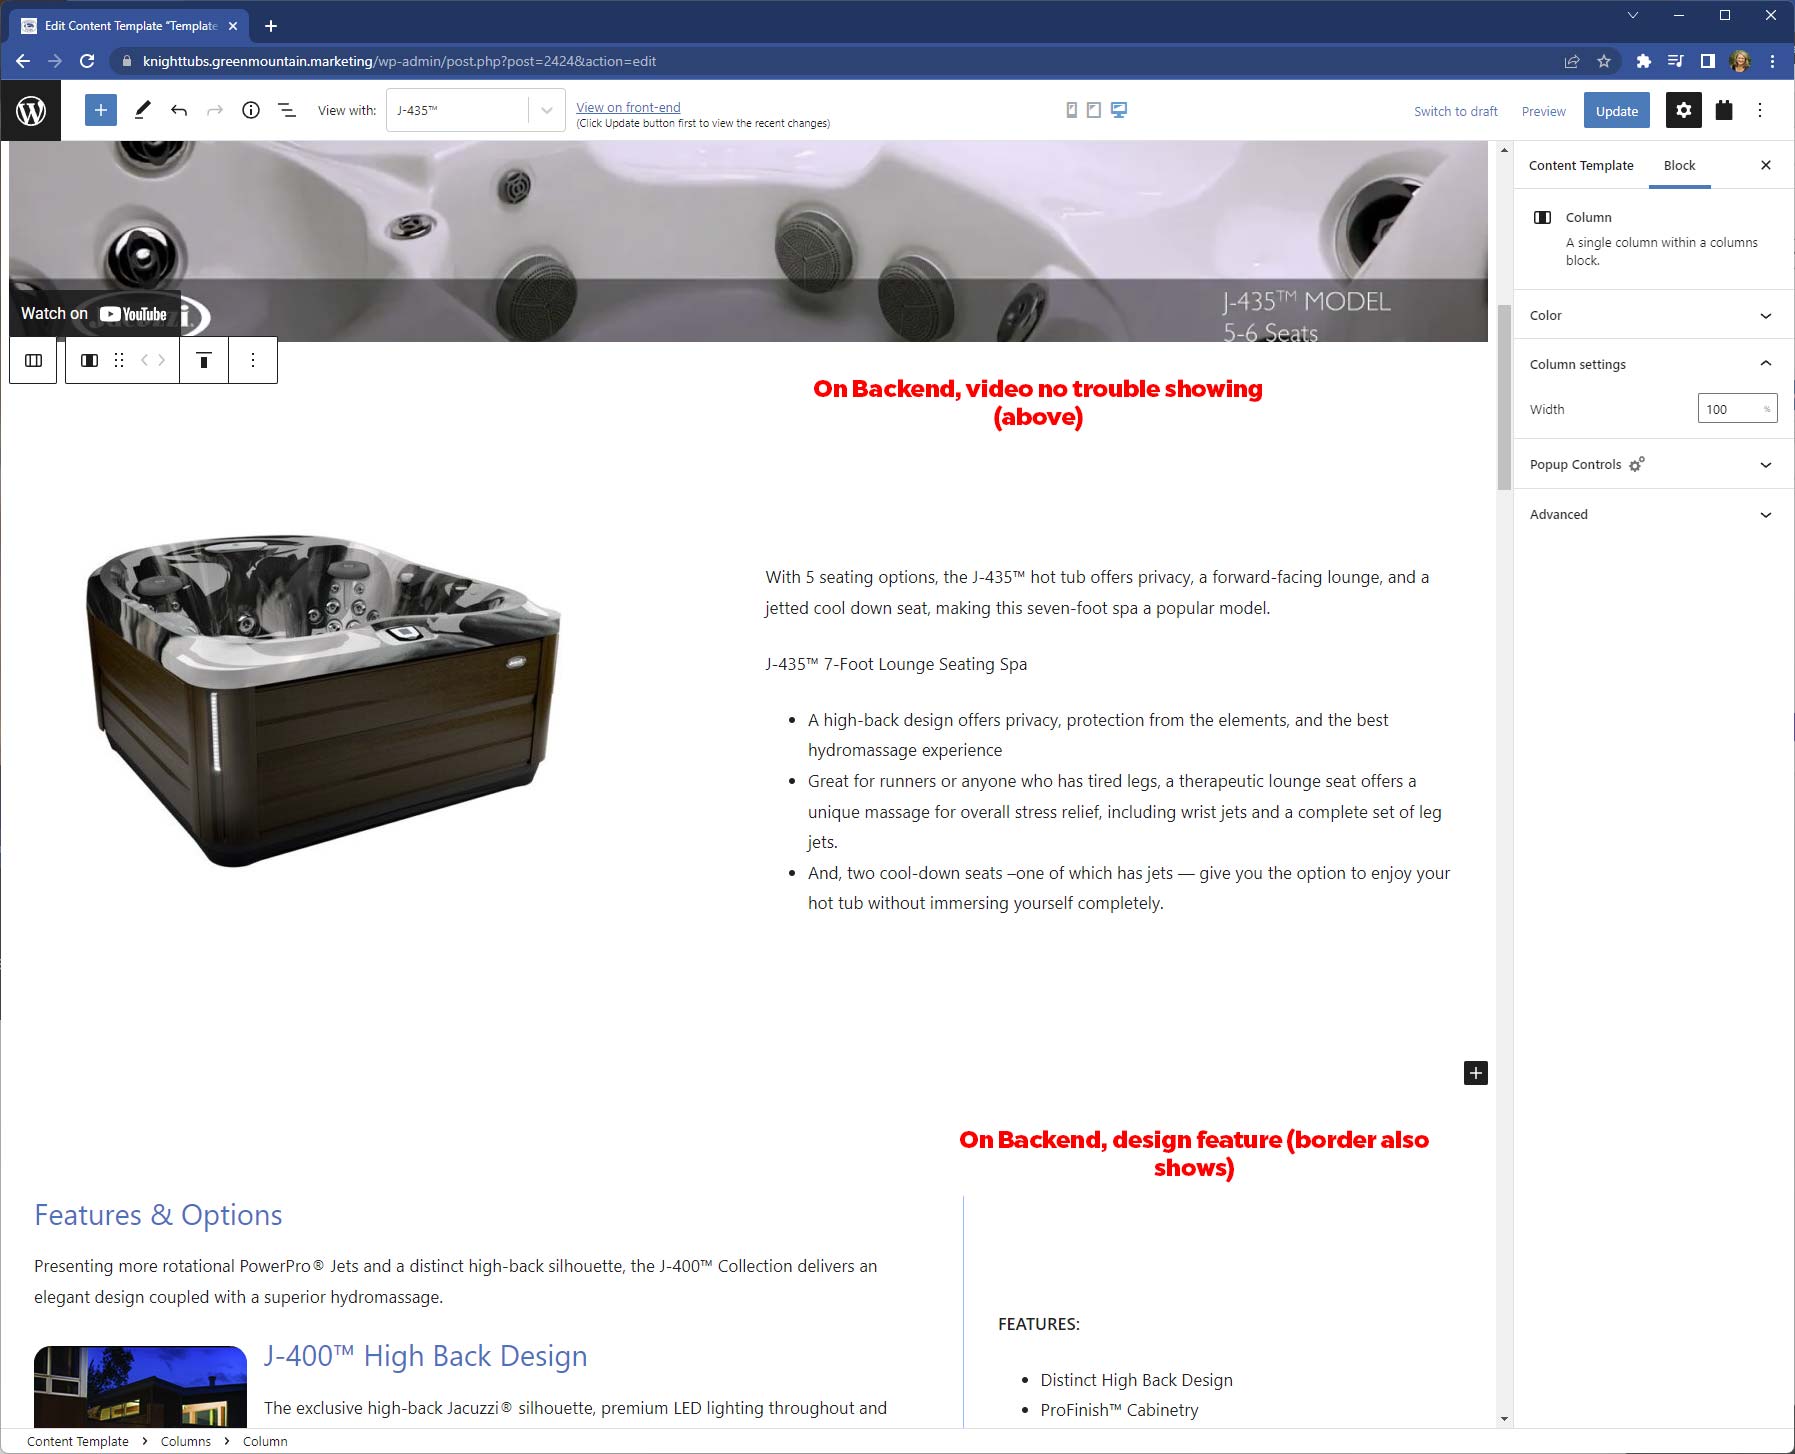
Task: Open the black plugin sidebar icon
Action: pos(1724,110)
